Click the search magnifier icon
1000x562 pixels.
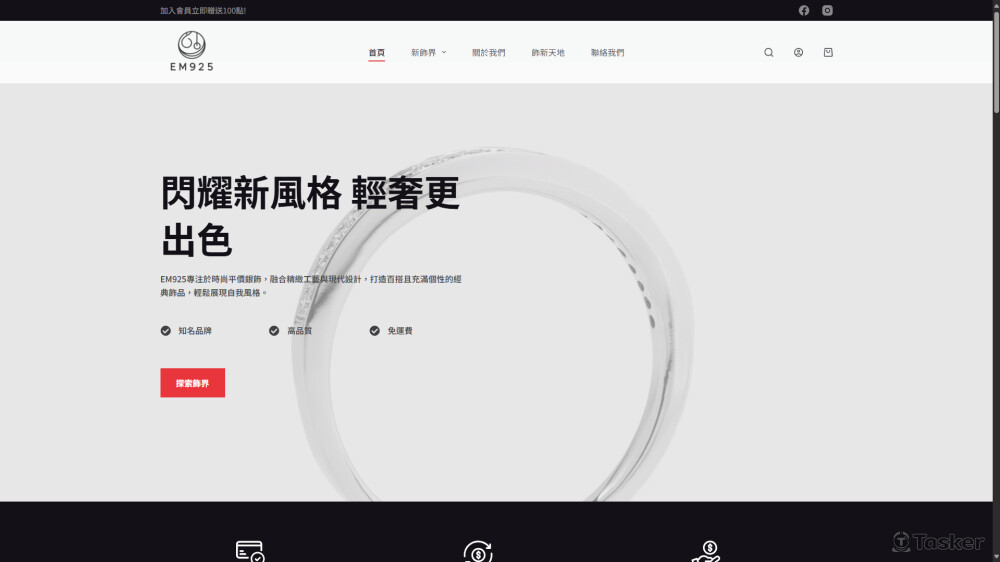769,53
